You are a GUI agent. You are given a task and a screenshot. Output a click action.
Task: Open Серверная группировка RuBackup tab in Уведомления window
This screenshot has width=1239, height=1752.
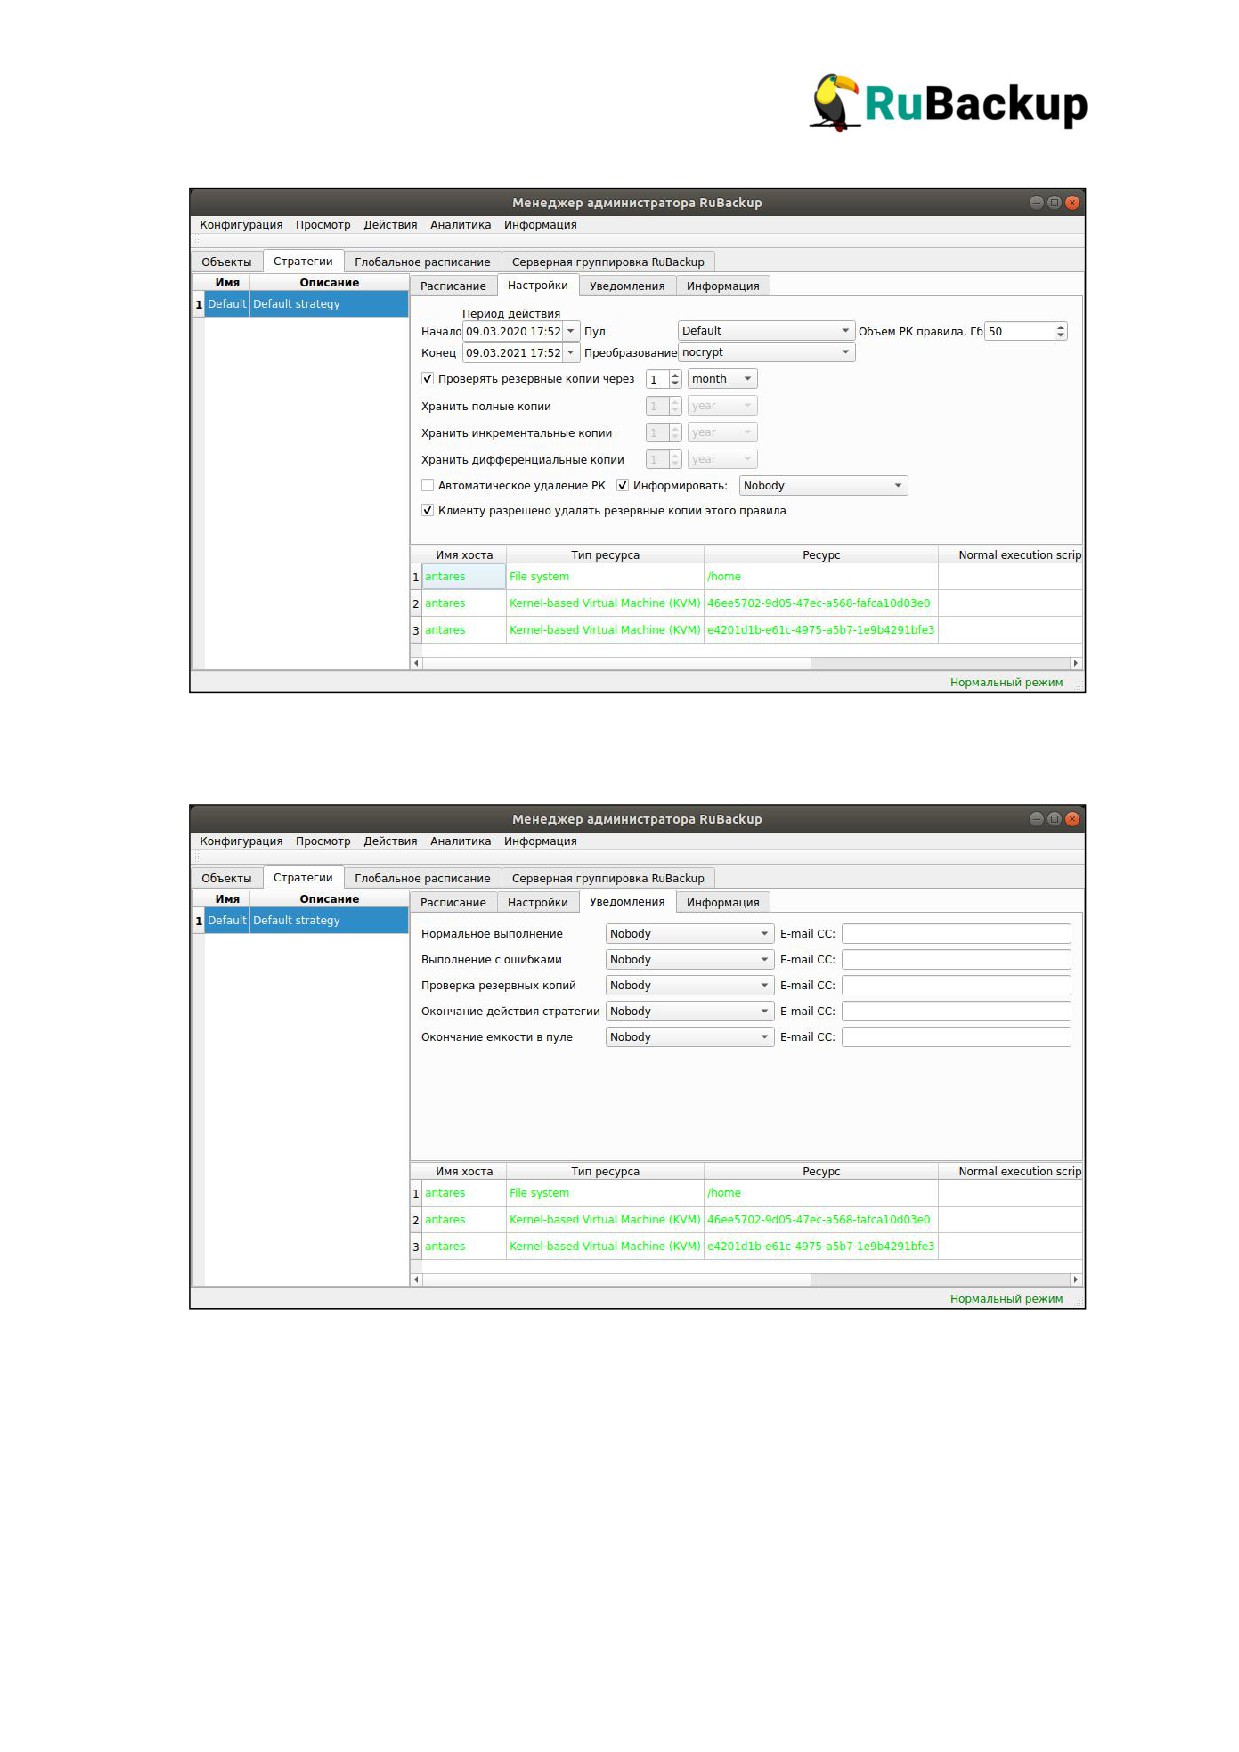pos(608,878)
